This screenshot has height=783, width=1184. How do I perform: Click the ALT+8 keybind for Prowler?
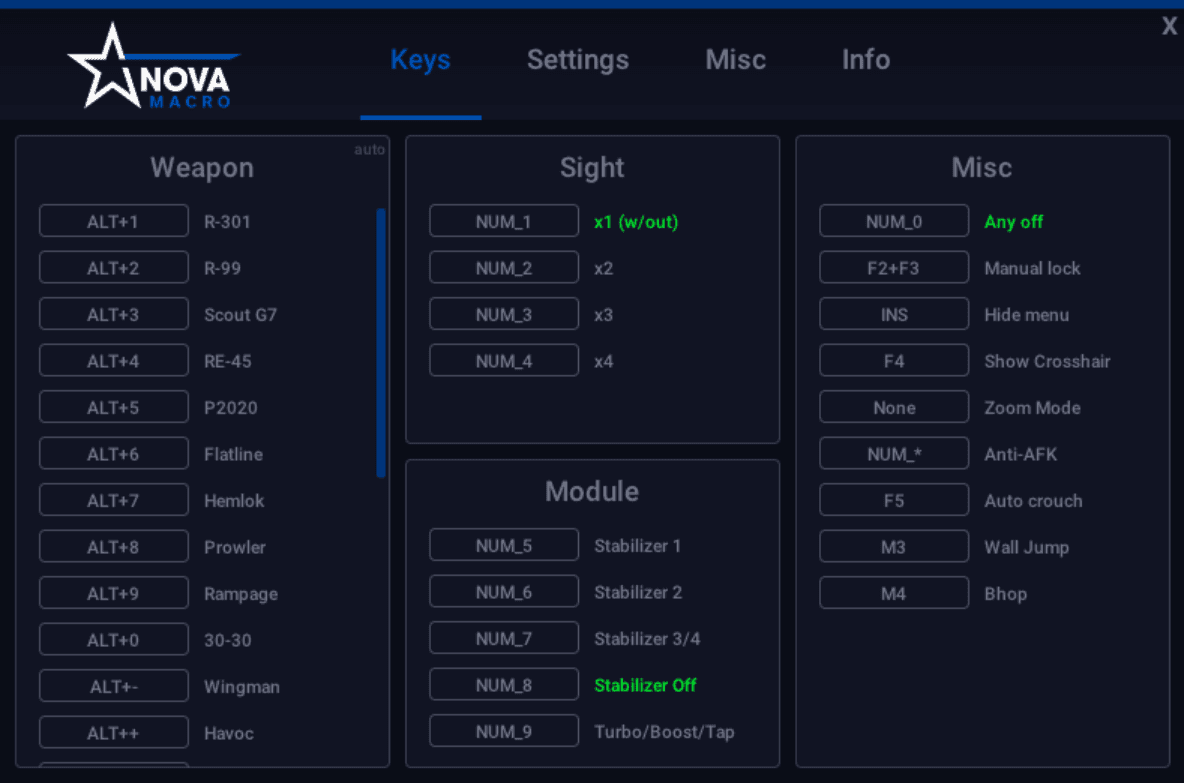113,547
